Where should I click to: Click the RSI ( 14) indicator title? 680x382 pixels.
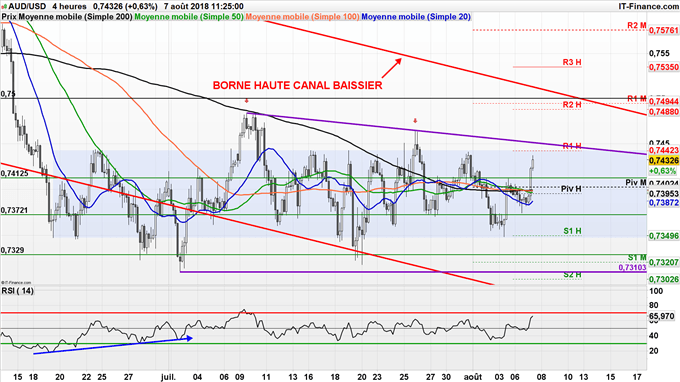pyautogui.click(x=17, y=291)
